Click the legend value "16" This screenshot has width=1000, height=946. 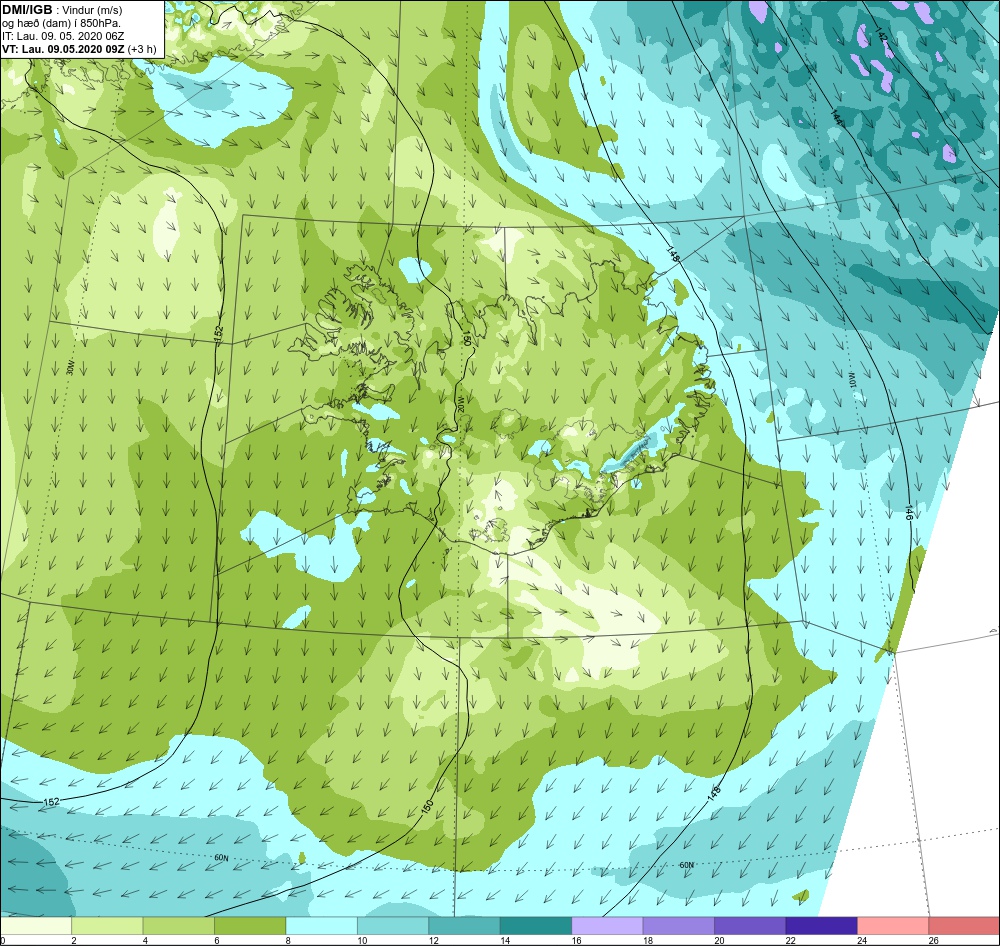[577, 940]
